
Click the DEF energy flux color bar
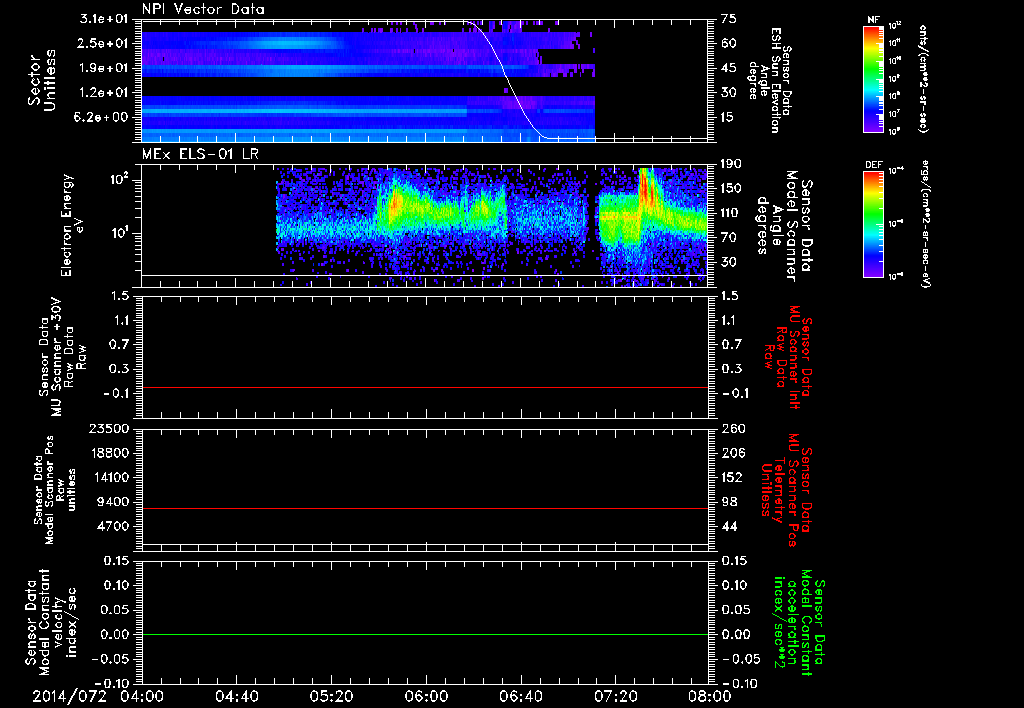(874, 224)
